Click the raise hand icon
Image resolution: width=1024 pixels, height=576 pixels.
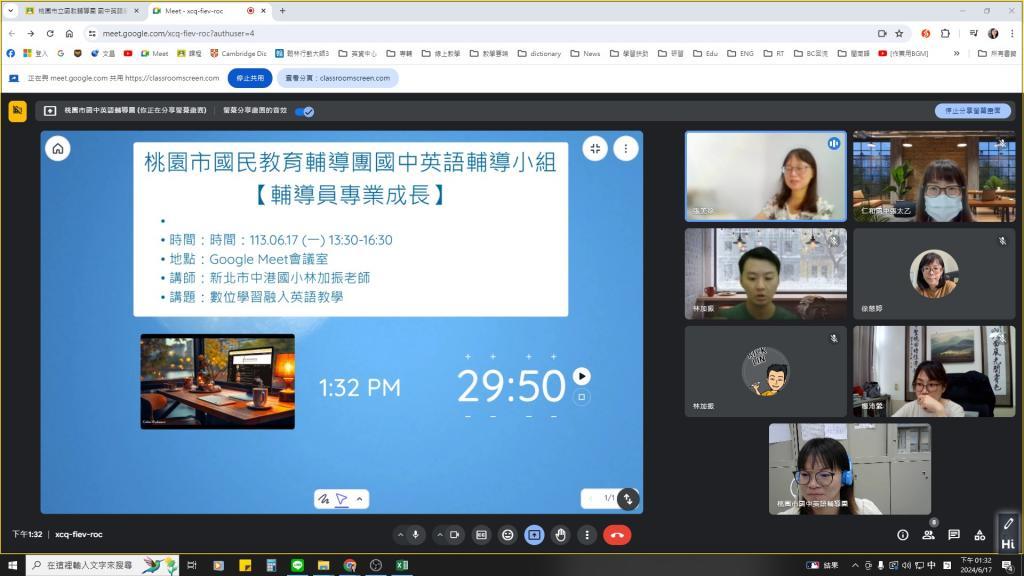pyautogui.click(x=561, y=535)
